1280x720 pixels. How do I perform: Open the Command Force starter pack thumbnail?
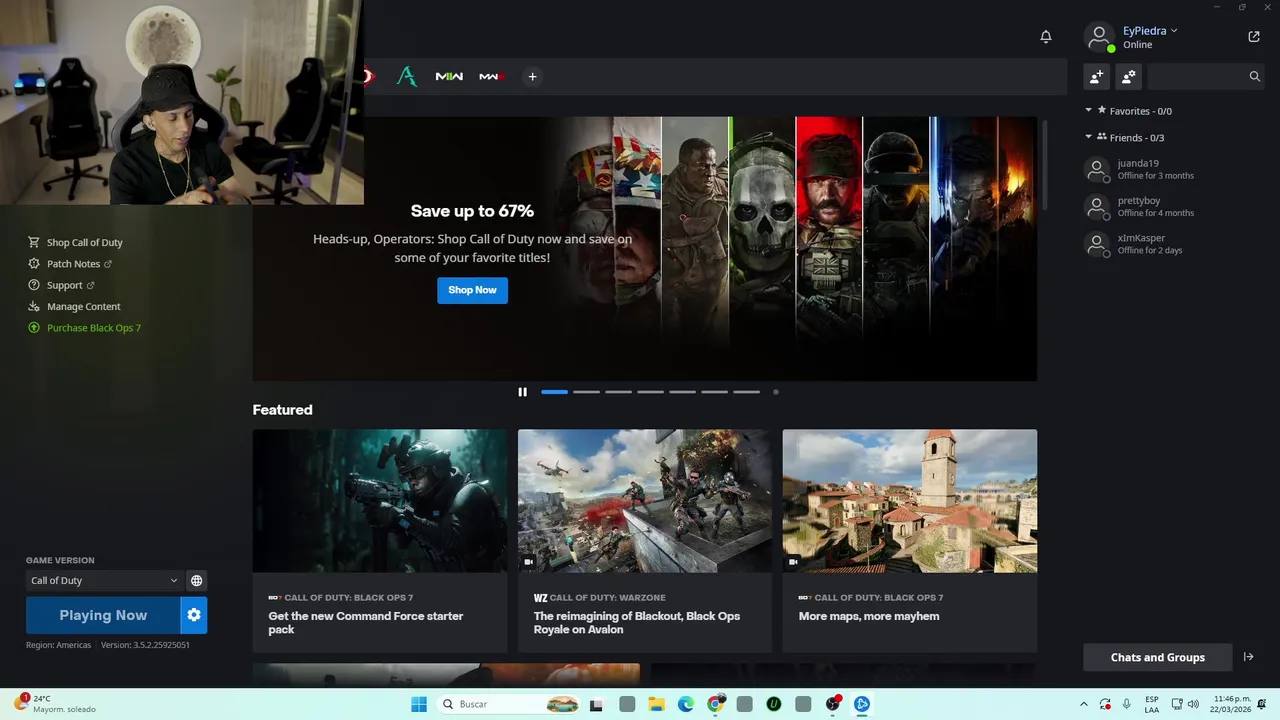(380, 501)
